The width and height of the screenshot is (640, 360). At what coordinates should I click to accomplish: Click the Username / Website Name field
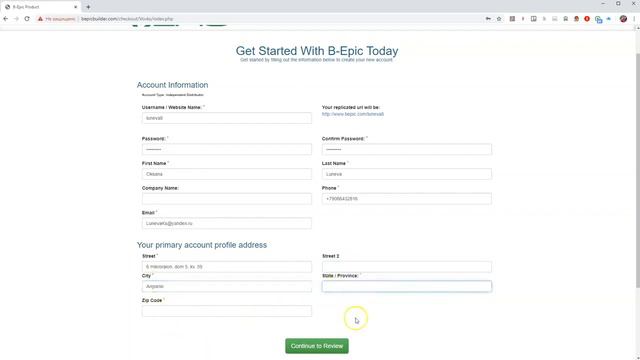(x=227, y=118)
